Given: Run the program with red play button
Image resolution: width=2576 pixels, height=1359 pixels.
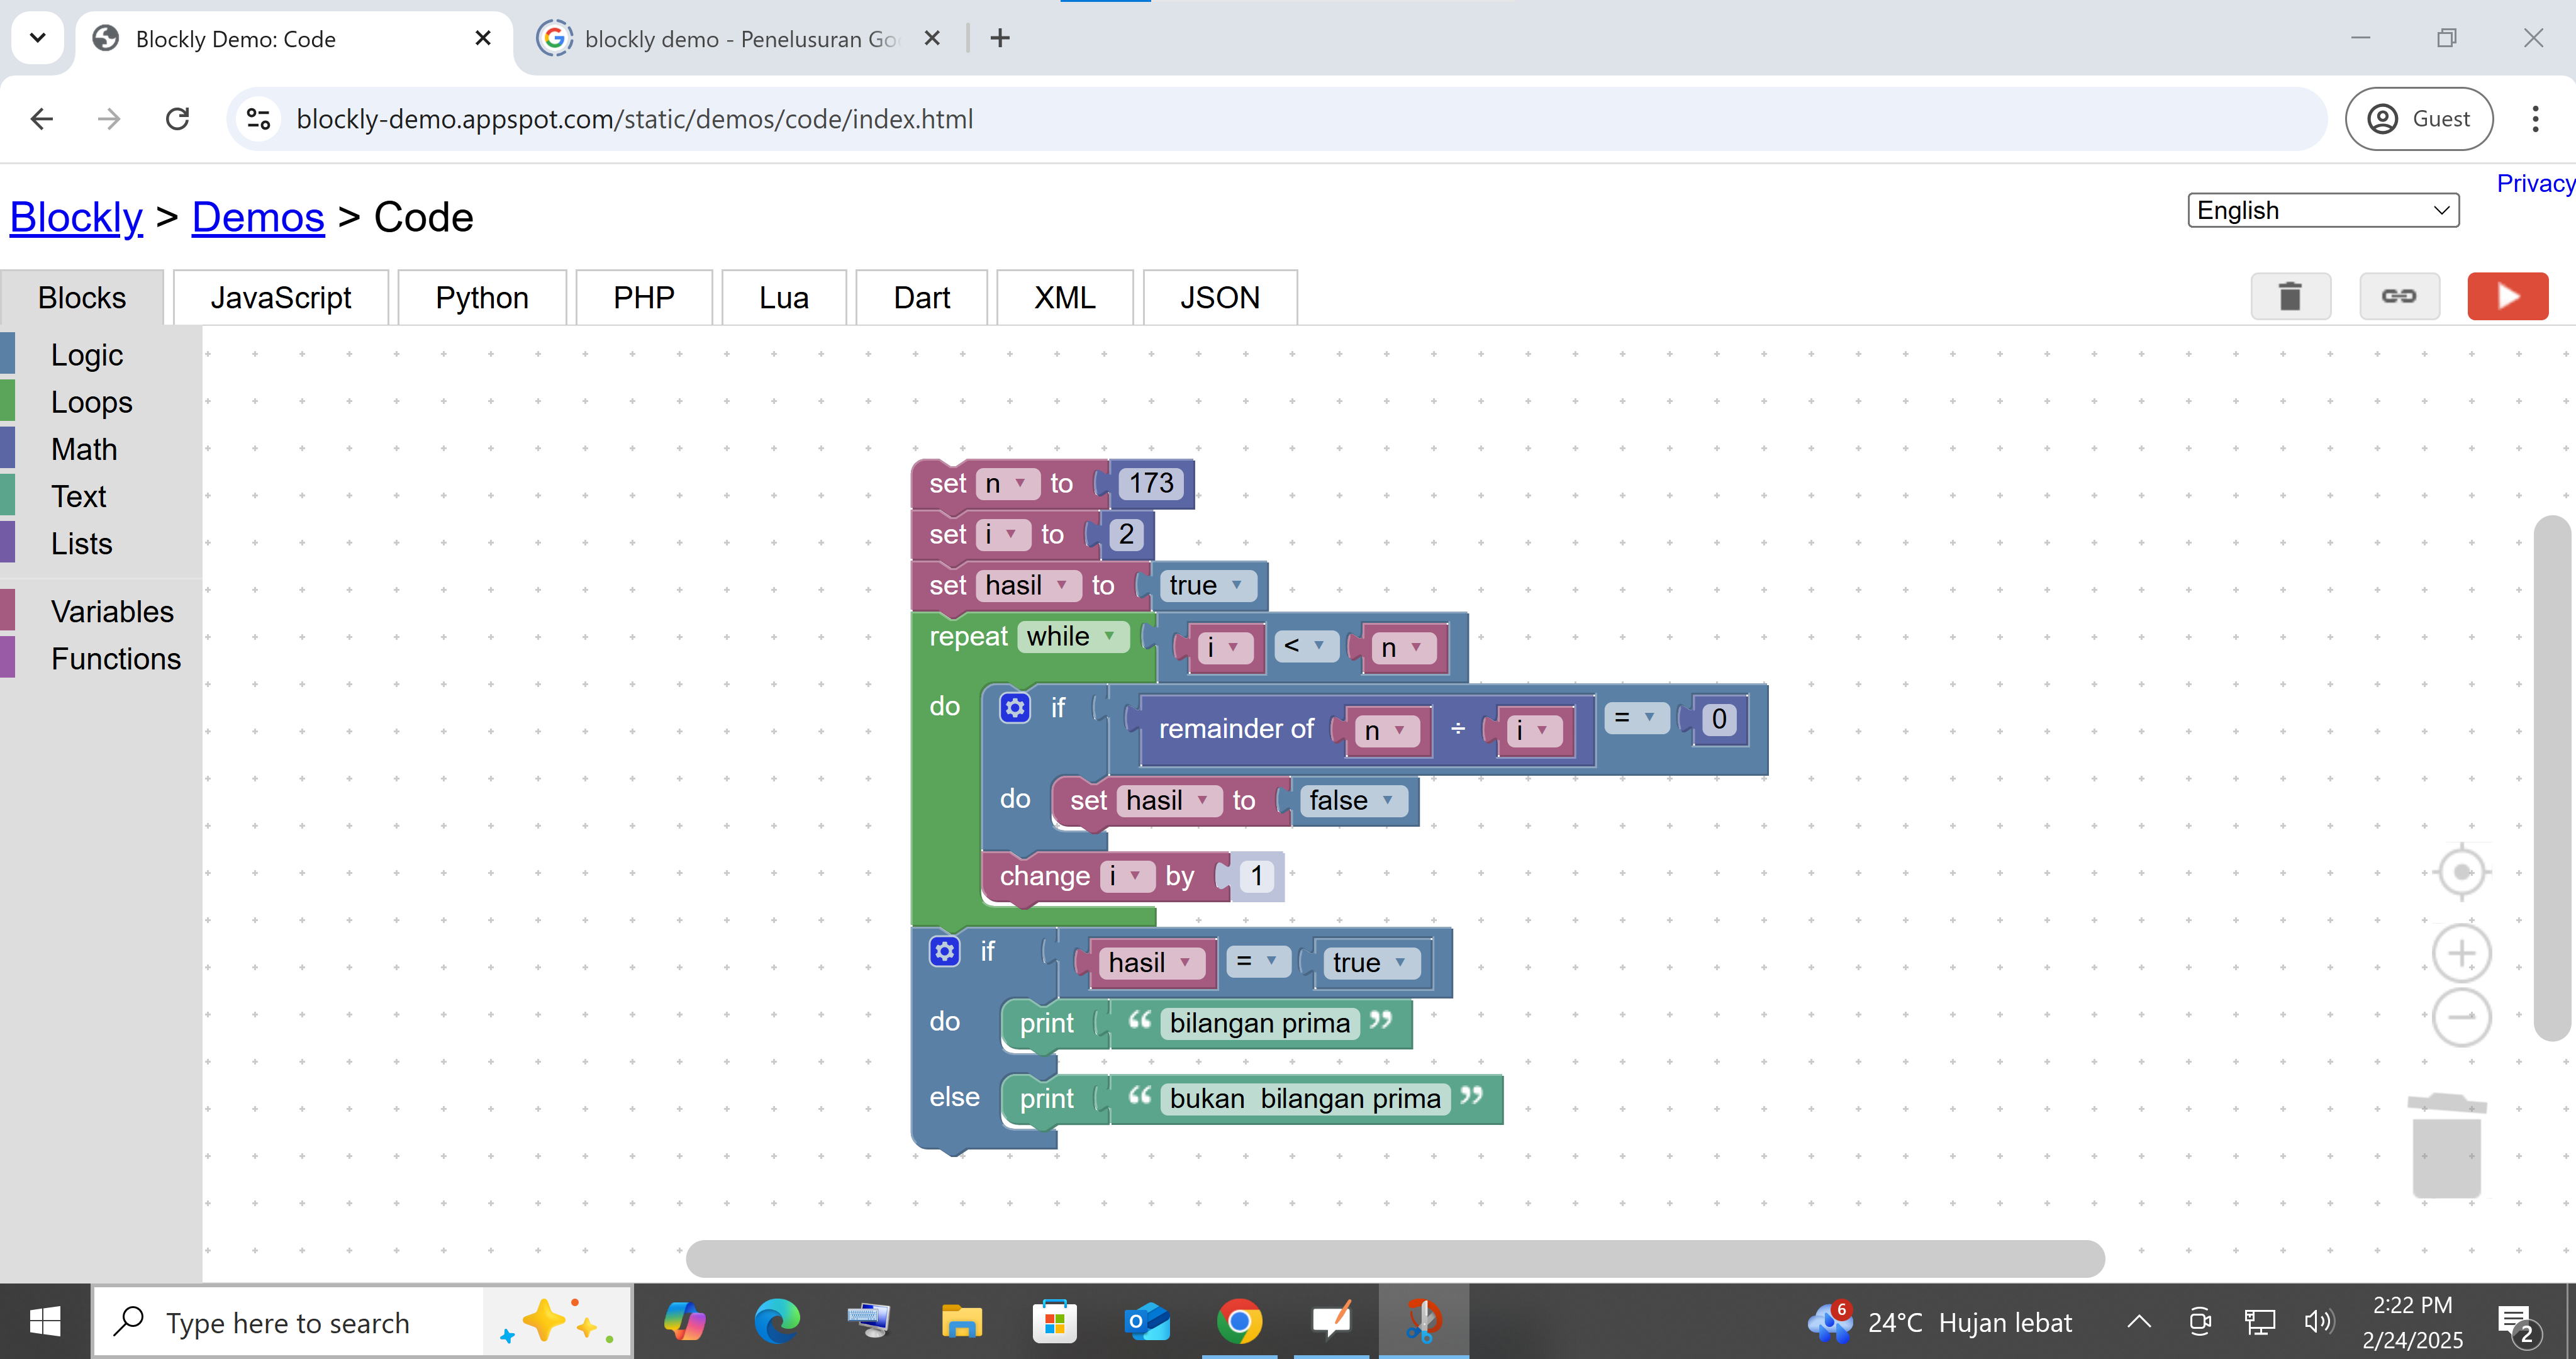Looking at the screenshot, I should [x=2507, y=296].
